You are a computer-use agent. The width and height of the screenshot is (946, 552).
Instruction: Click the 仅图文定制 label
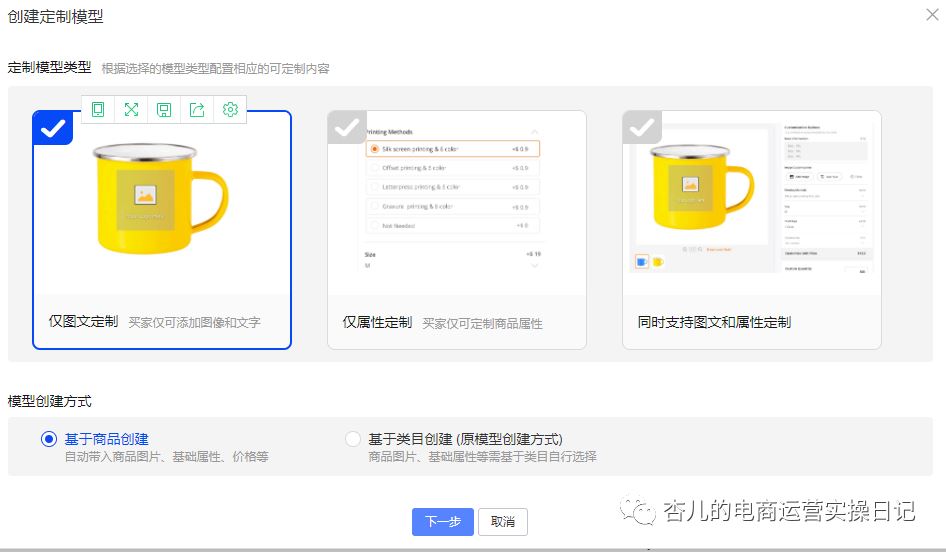[83, 322]
